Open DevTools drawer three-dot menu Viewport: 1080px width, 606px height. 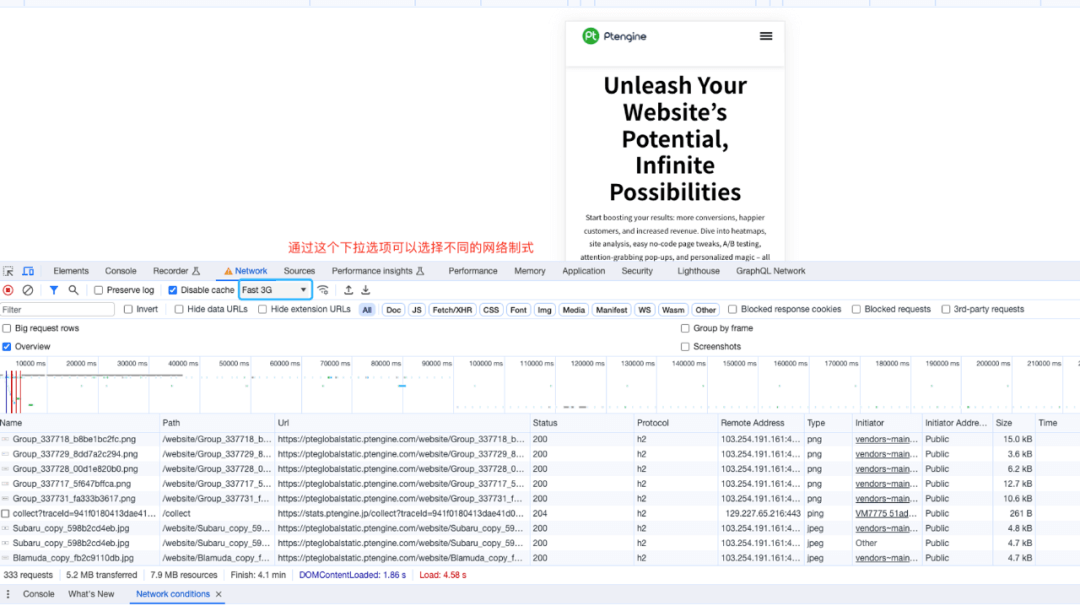point(9,594)
